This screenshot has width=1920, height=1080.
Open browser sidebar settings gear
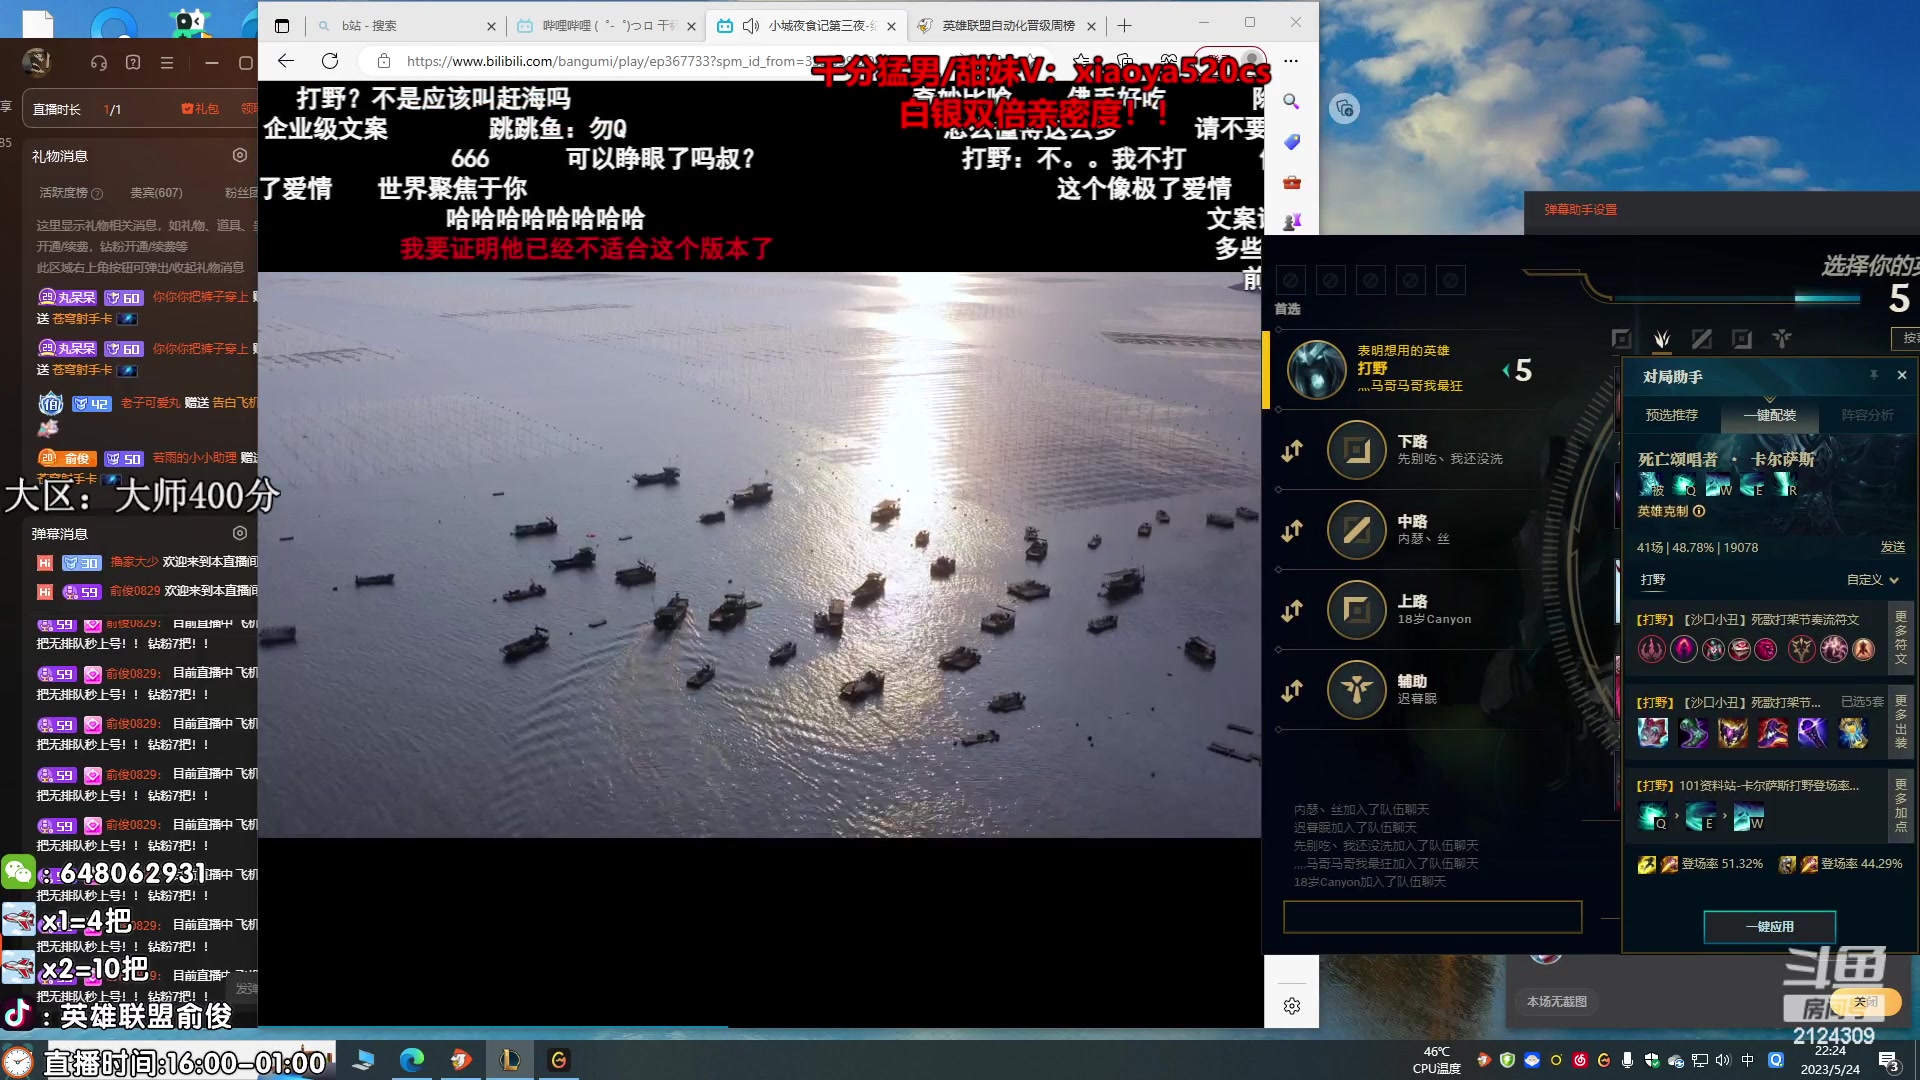(x=1291, y=1006)
